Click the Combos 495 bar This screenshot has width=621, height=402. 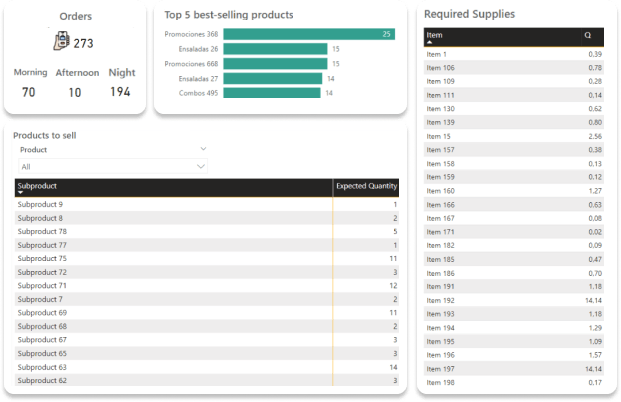271,93
